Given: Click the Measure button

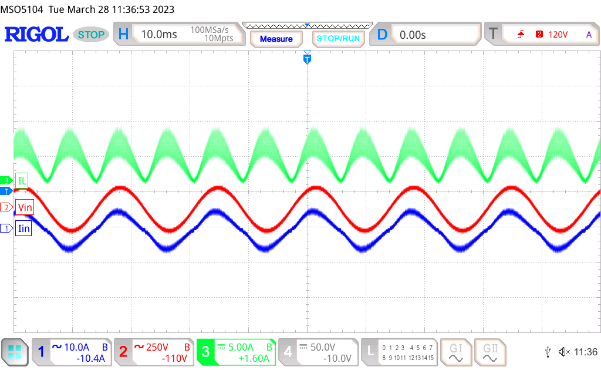Looking at the screenshot, I should pyautogui.click(x=276, y=39).
